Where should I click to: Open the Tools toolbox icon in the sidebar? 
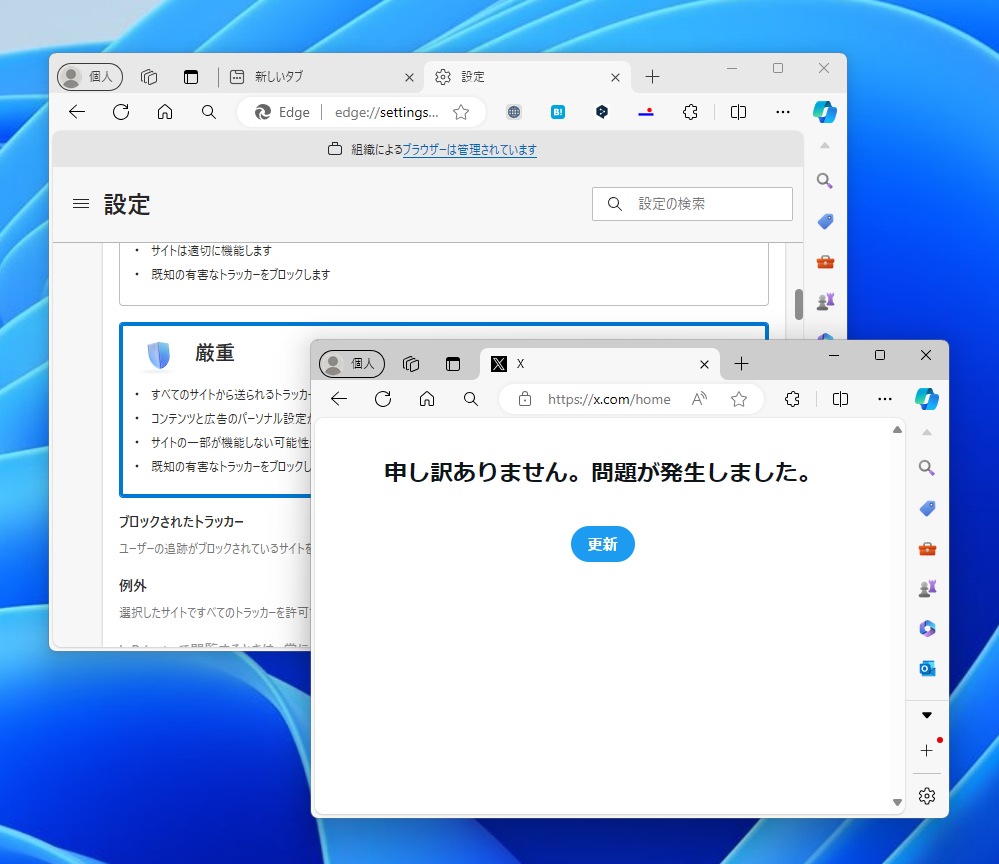point(926,548)
